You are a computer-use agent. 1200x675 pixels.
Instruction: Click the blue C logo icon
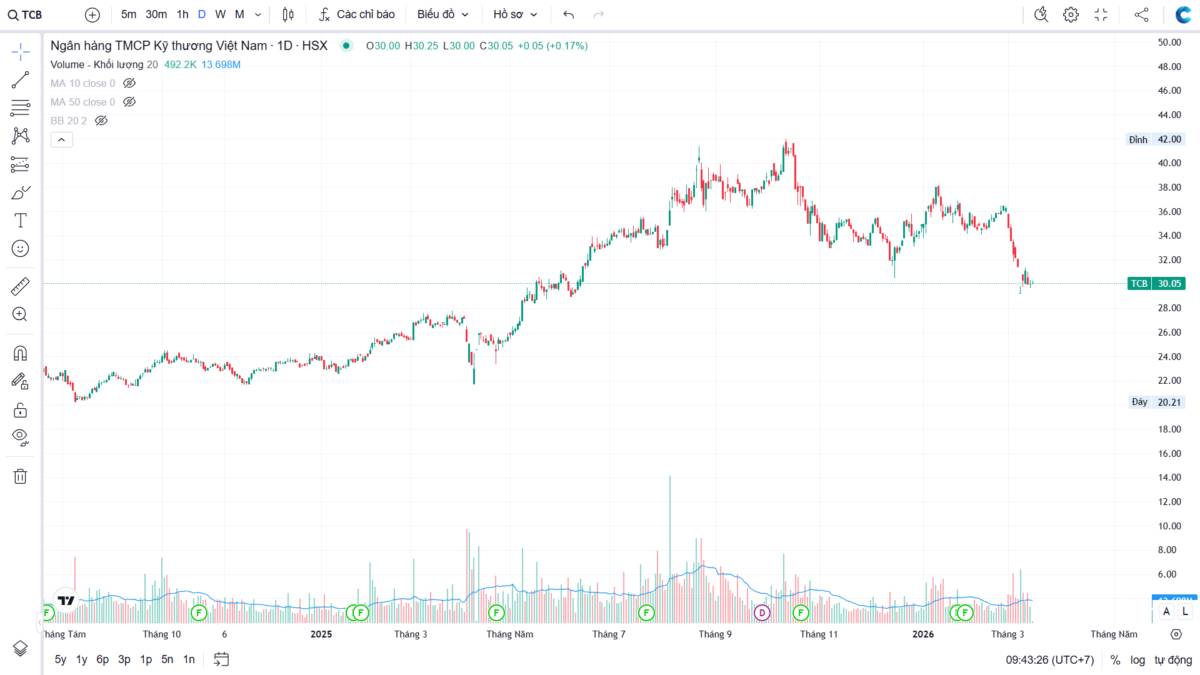tap(1183, 15)
